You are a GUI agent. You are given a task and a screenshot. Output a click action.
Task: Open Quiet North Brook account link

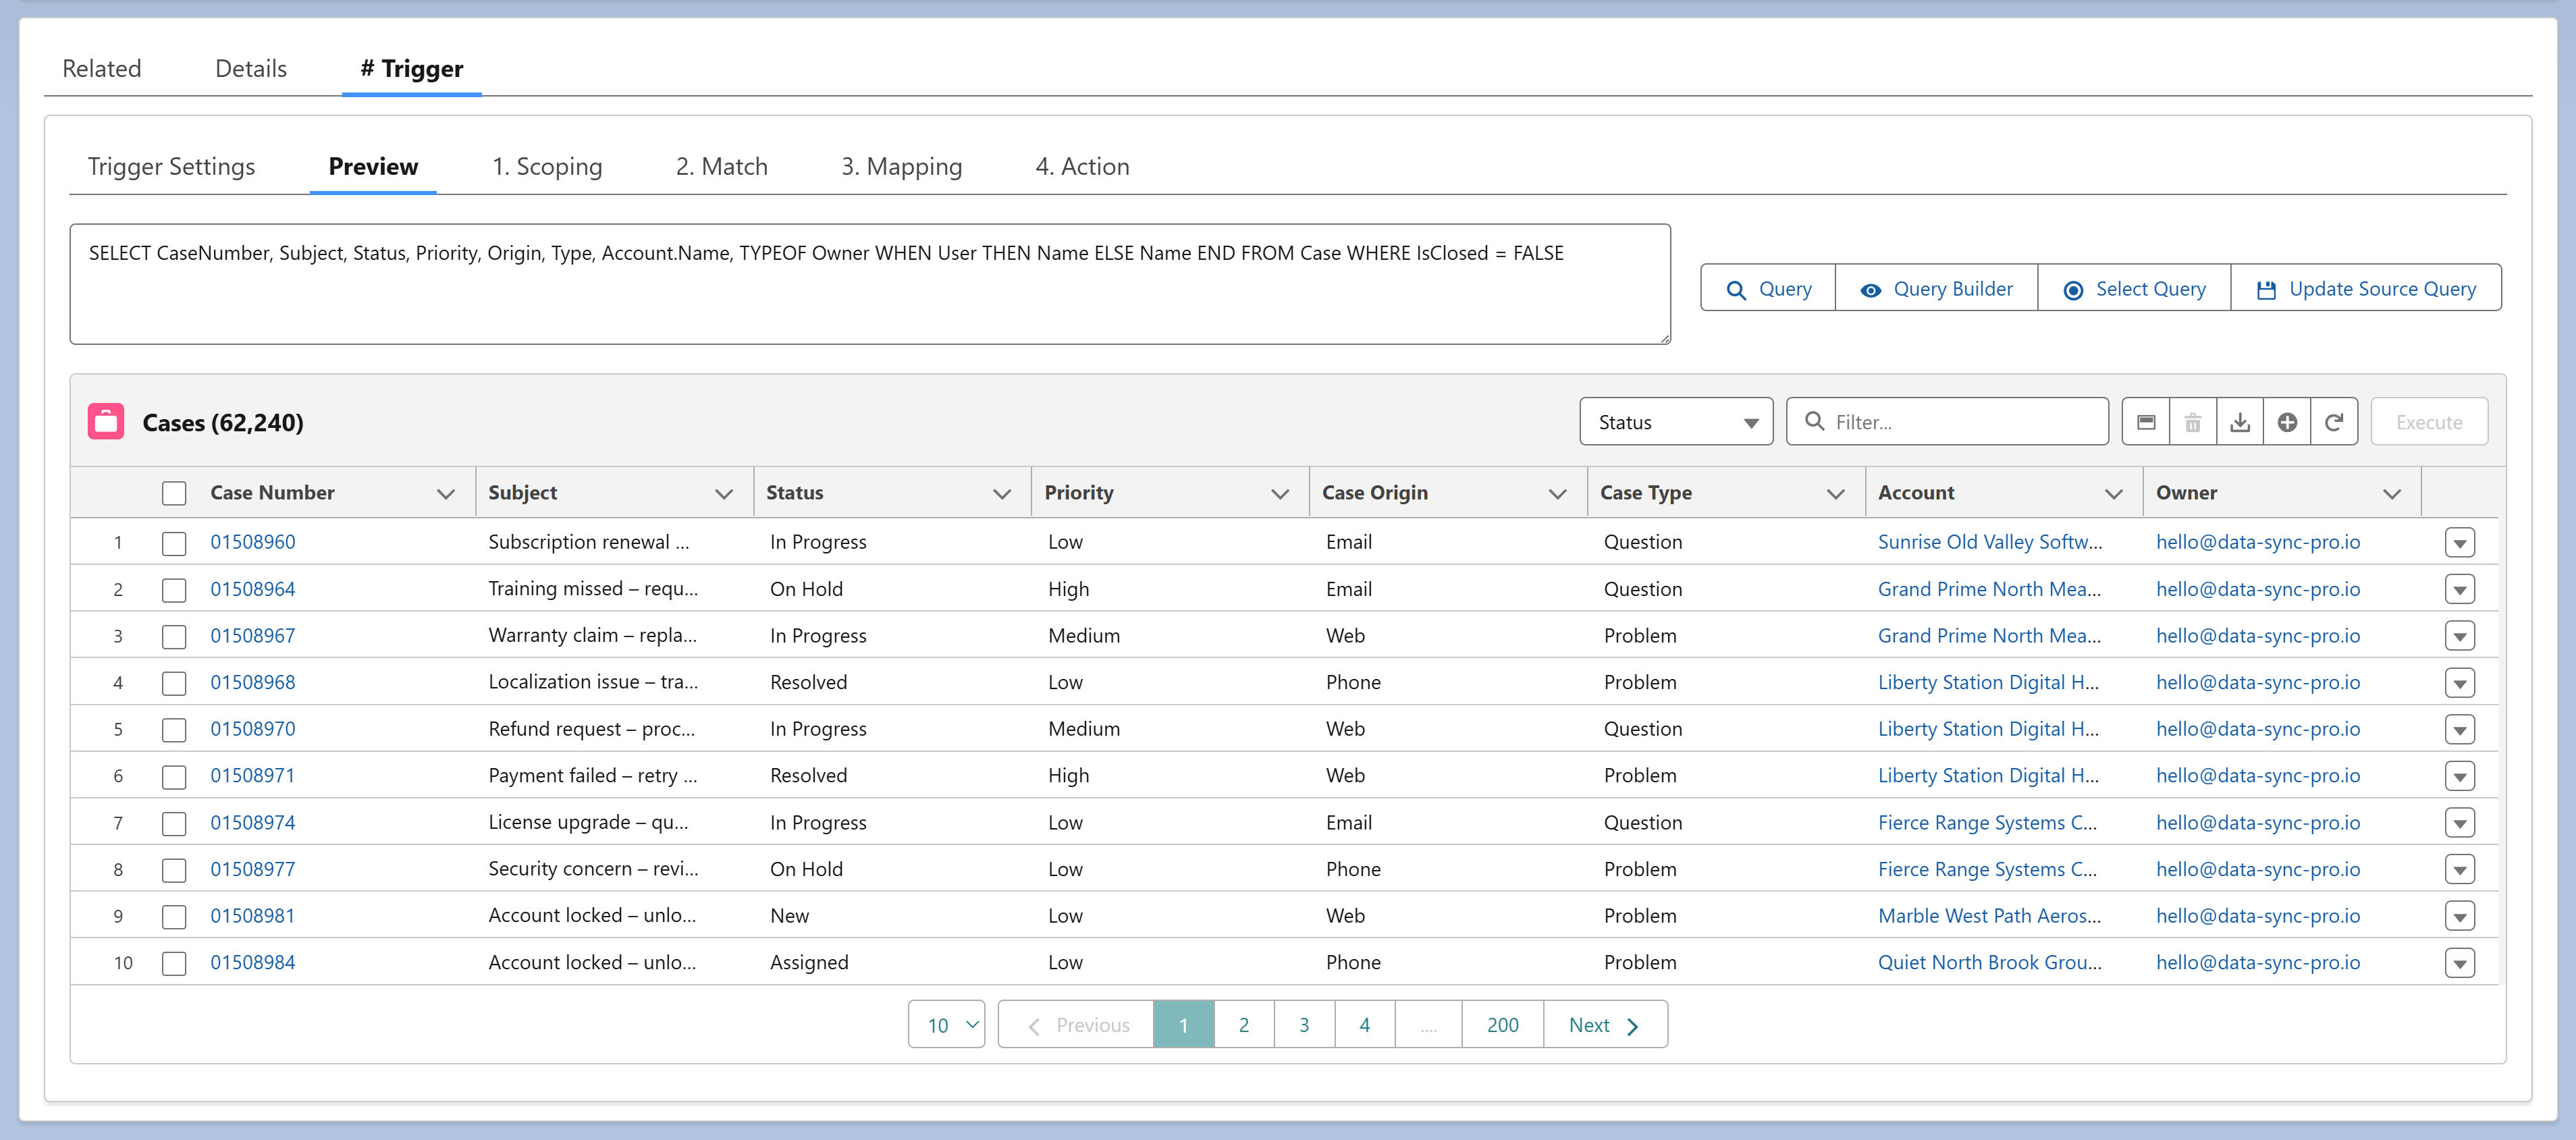tap(1989, 962)
